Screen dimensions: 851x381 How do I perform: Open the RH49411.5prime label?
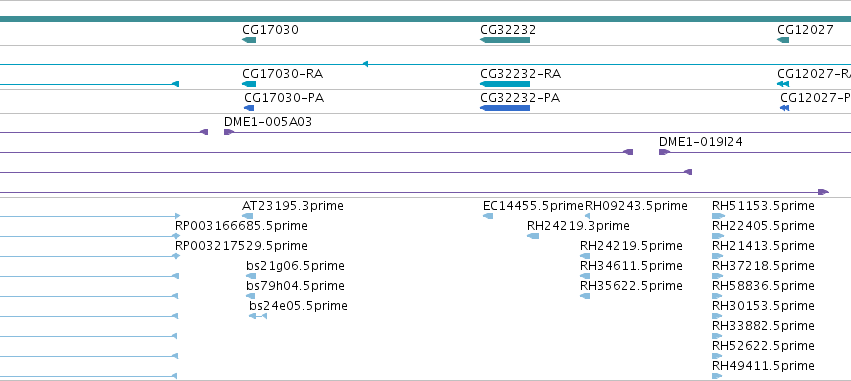click(763, 366)
